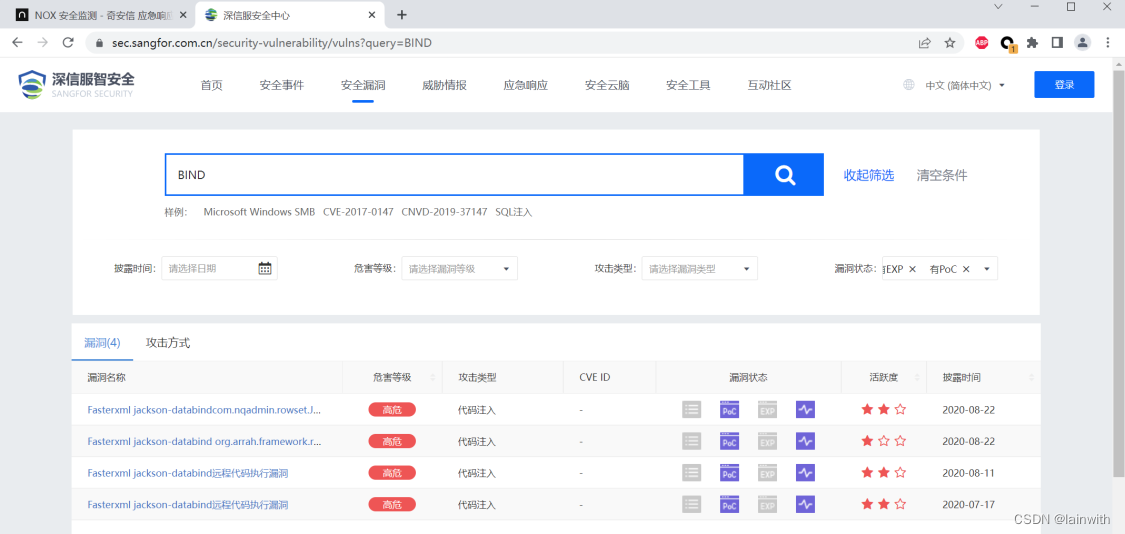1125x534 pixels.
Task: Open Fasterxml jackson-databindcom.nqadmin.rowset link
Action: [x=204, y=410]
